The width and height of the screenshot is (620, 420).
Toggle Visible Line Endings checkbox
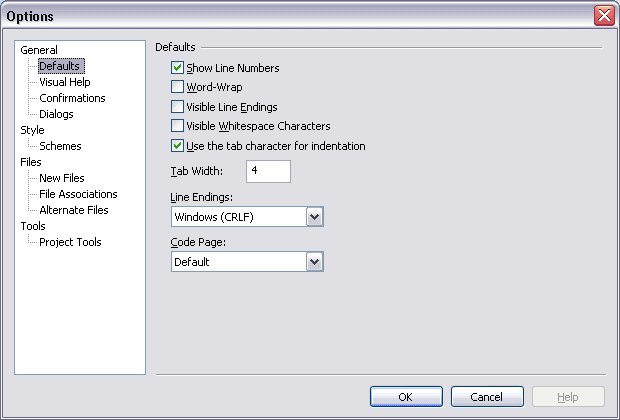point(178,107)
